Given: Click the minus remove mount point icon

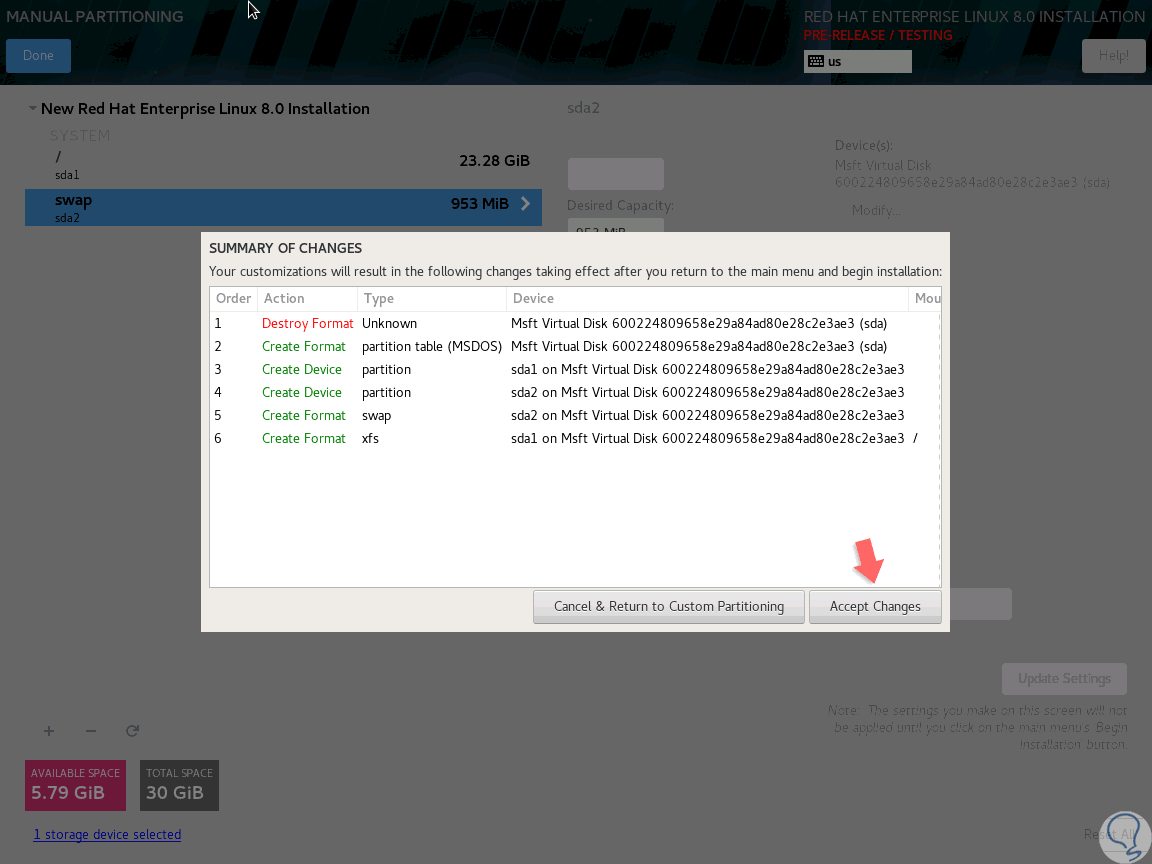Looking at the screenshot, I should [x=90, y=731].
